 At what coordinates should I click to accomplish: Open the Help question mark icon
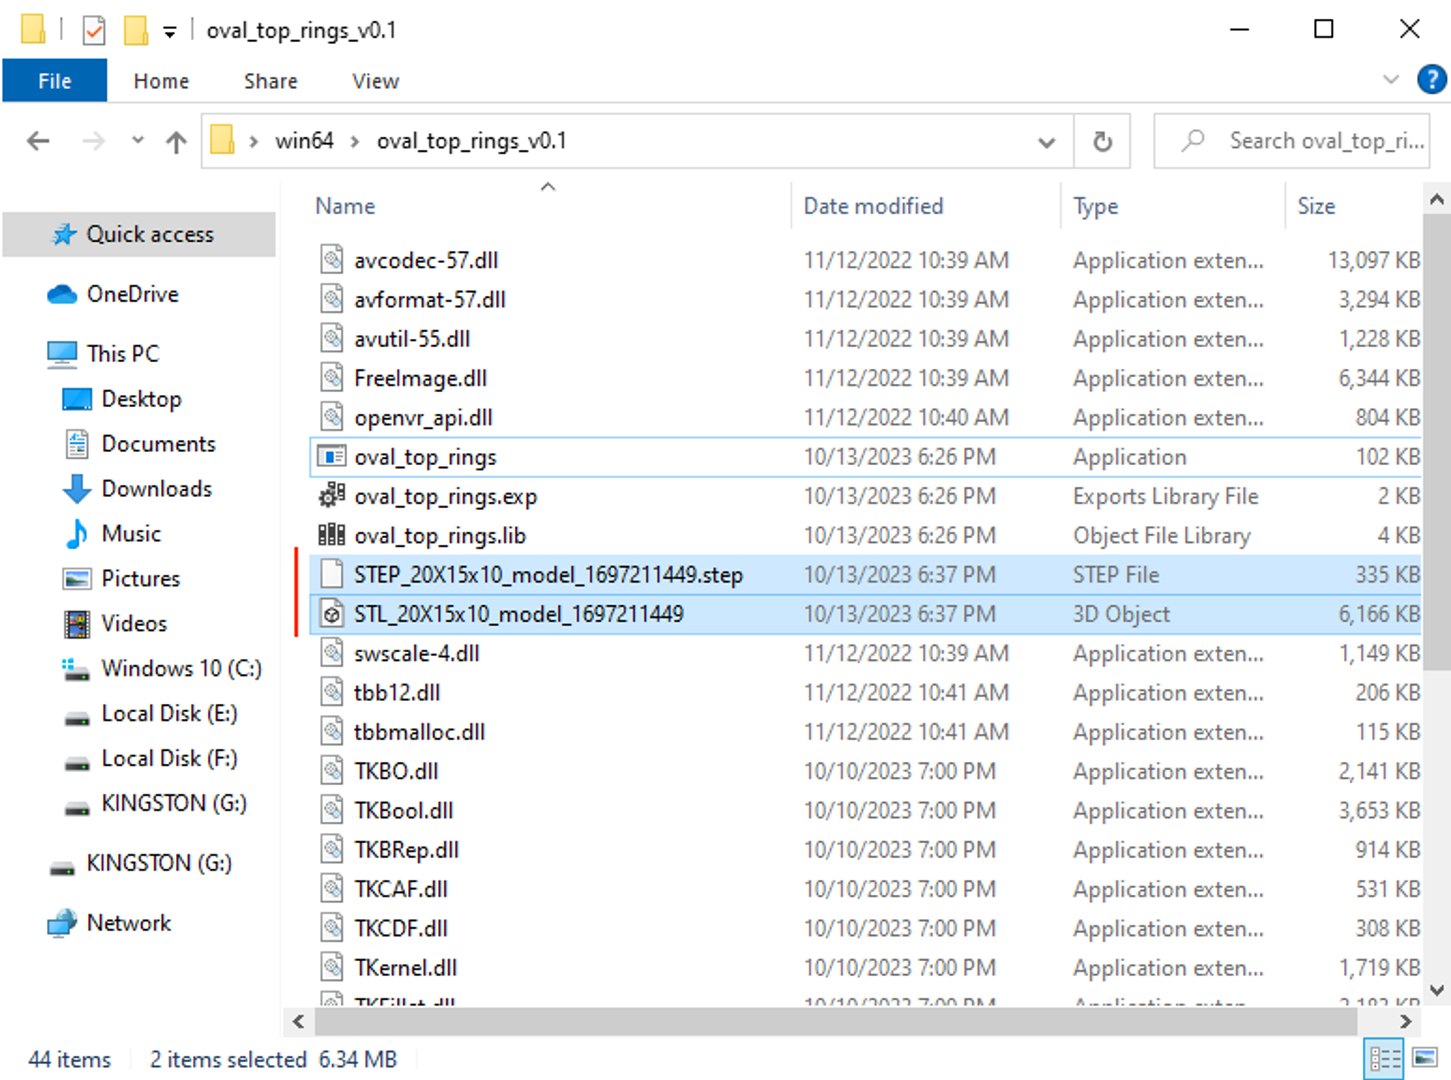[1431, 79]
